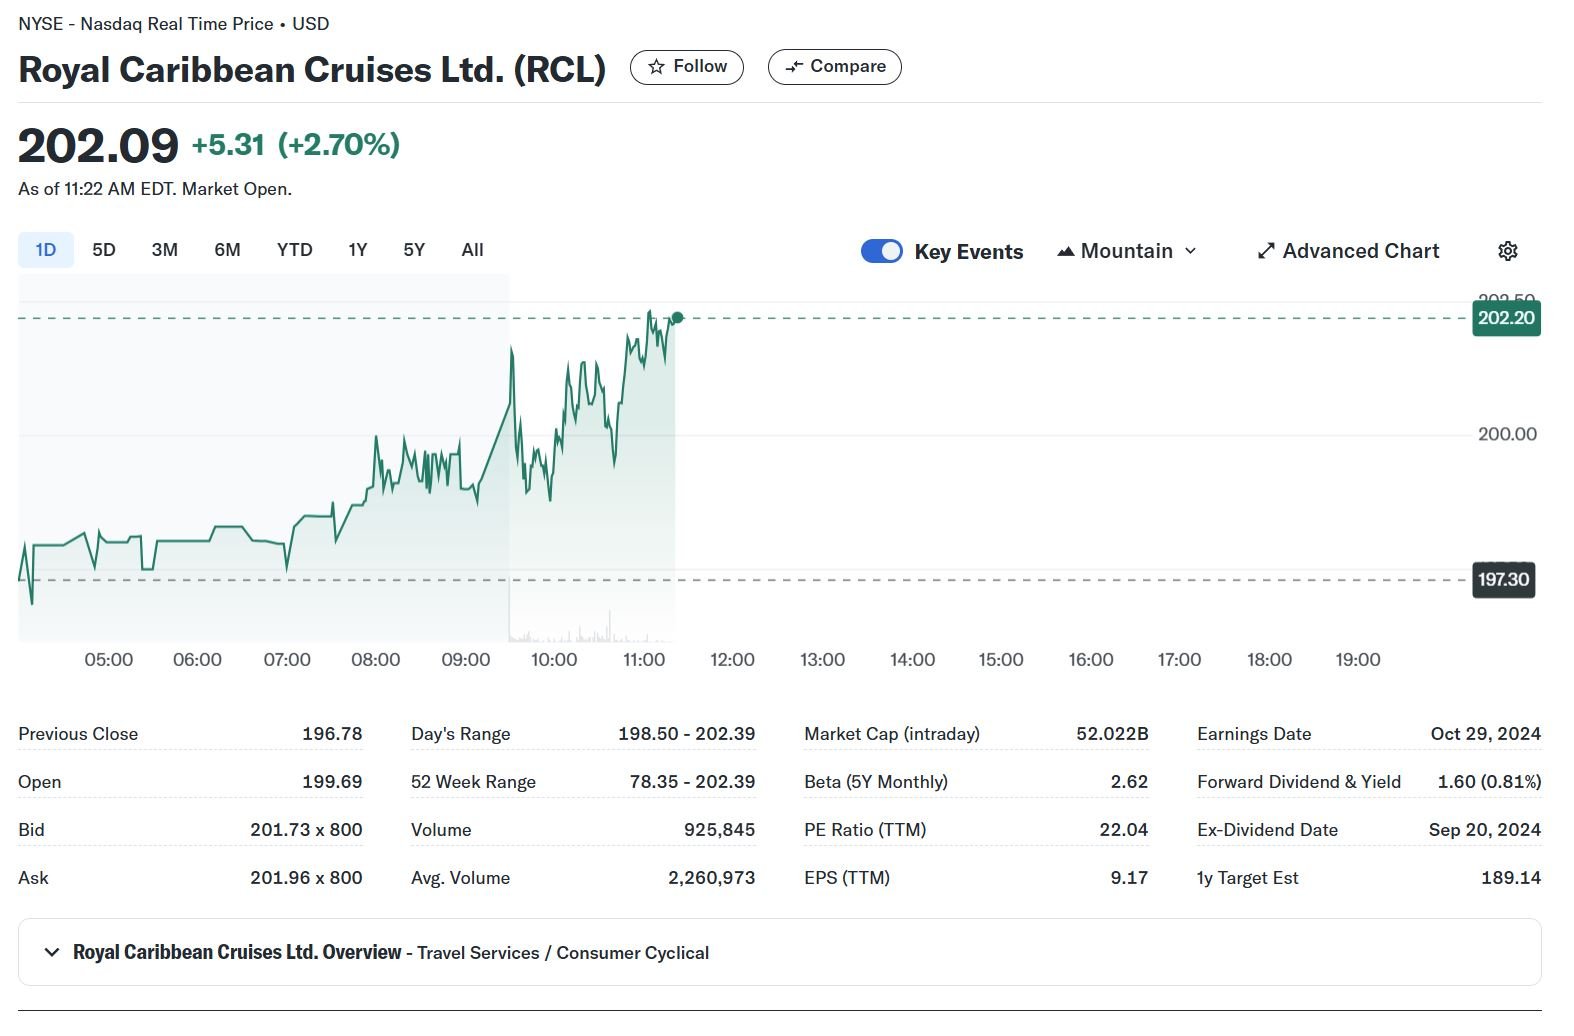This screenshot has height=1036, width=1574.
Task: Click the 197.30 previous close label
Action: 1504,580
